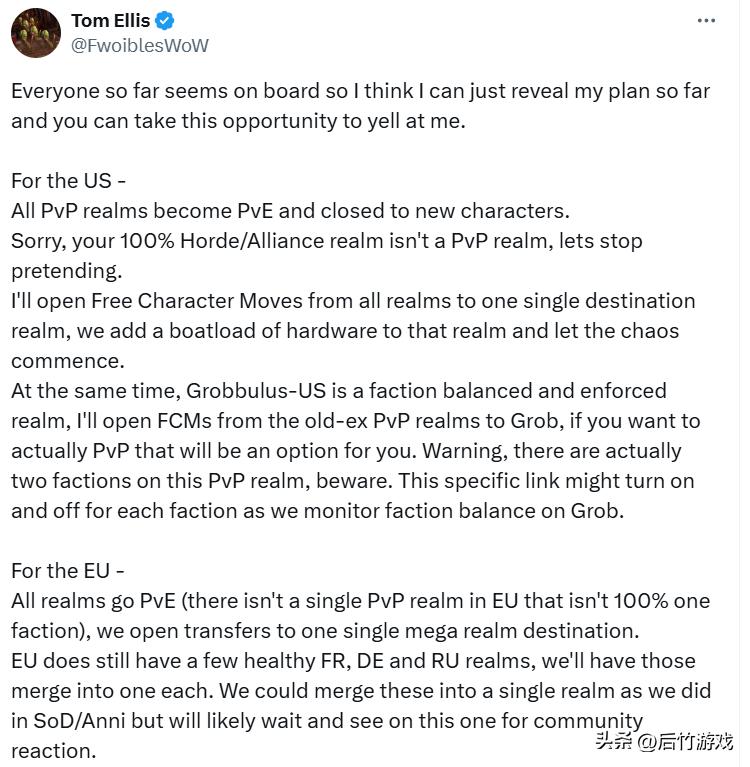Click the 头条 @后竹游戏 watermark
This screenshot has height=767, width=750.
pyautogui.click(x=664, y=741)
